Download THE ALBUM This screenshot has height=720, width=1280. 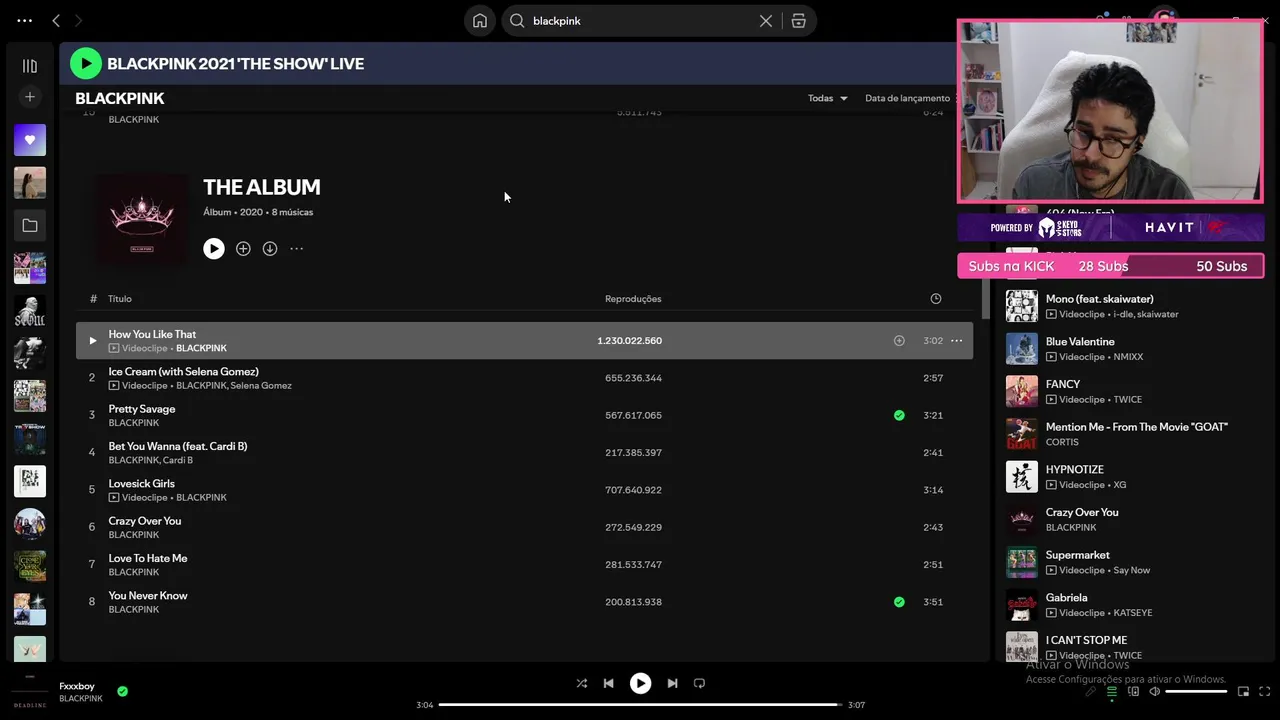click(x=270, y=249)
